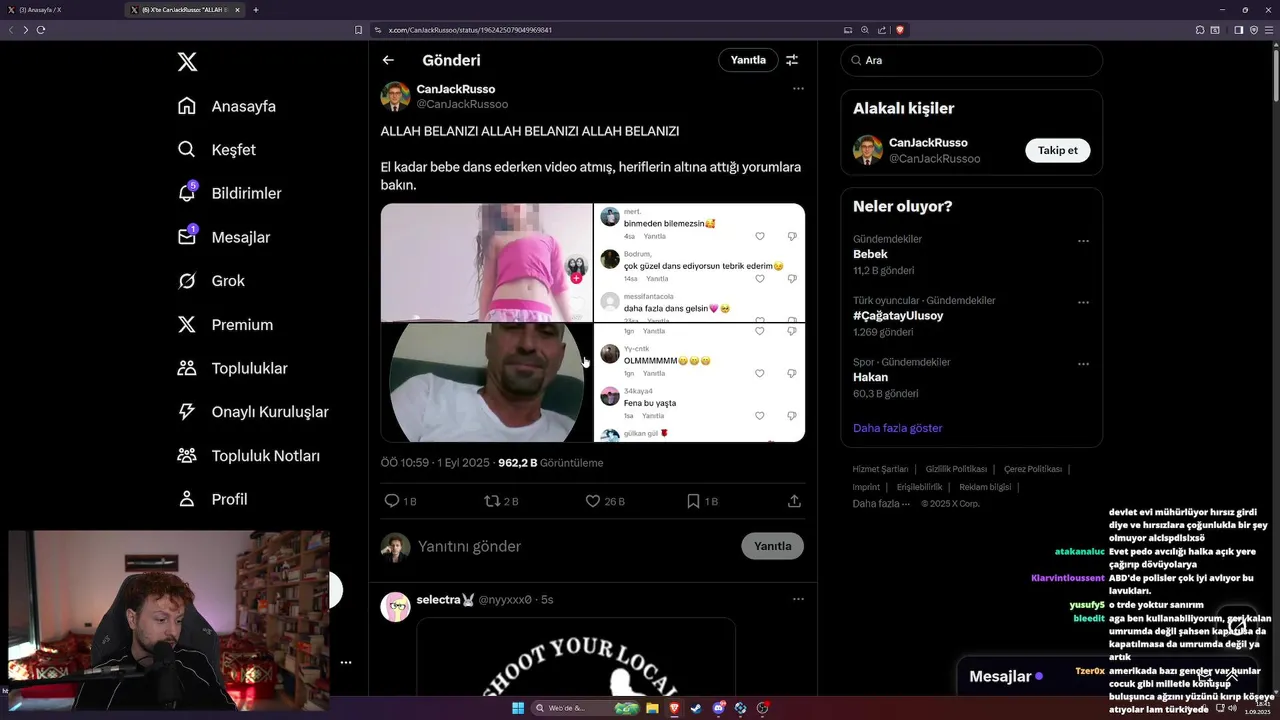Open Discord from the taskbar
Screen dimensions: 1280x720
tap(719, 708)
